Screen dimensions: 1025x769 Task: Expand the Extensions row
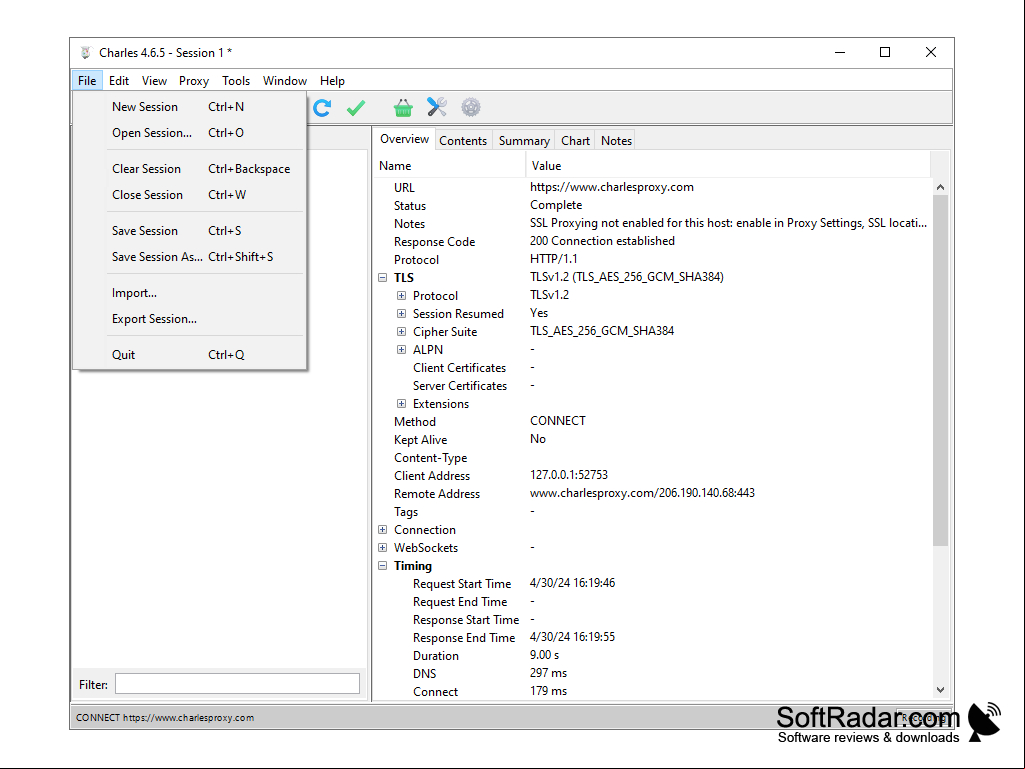401,403
